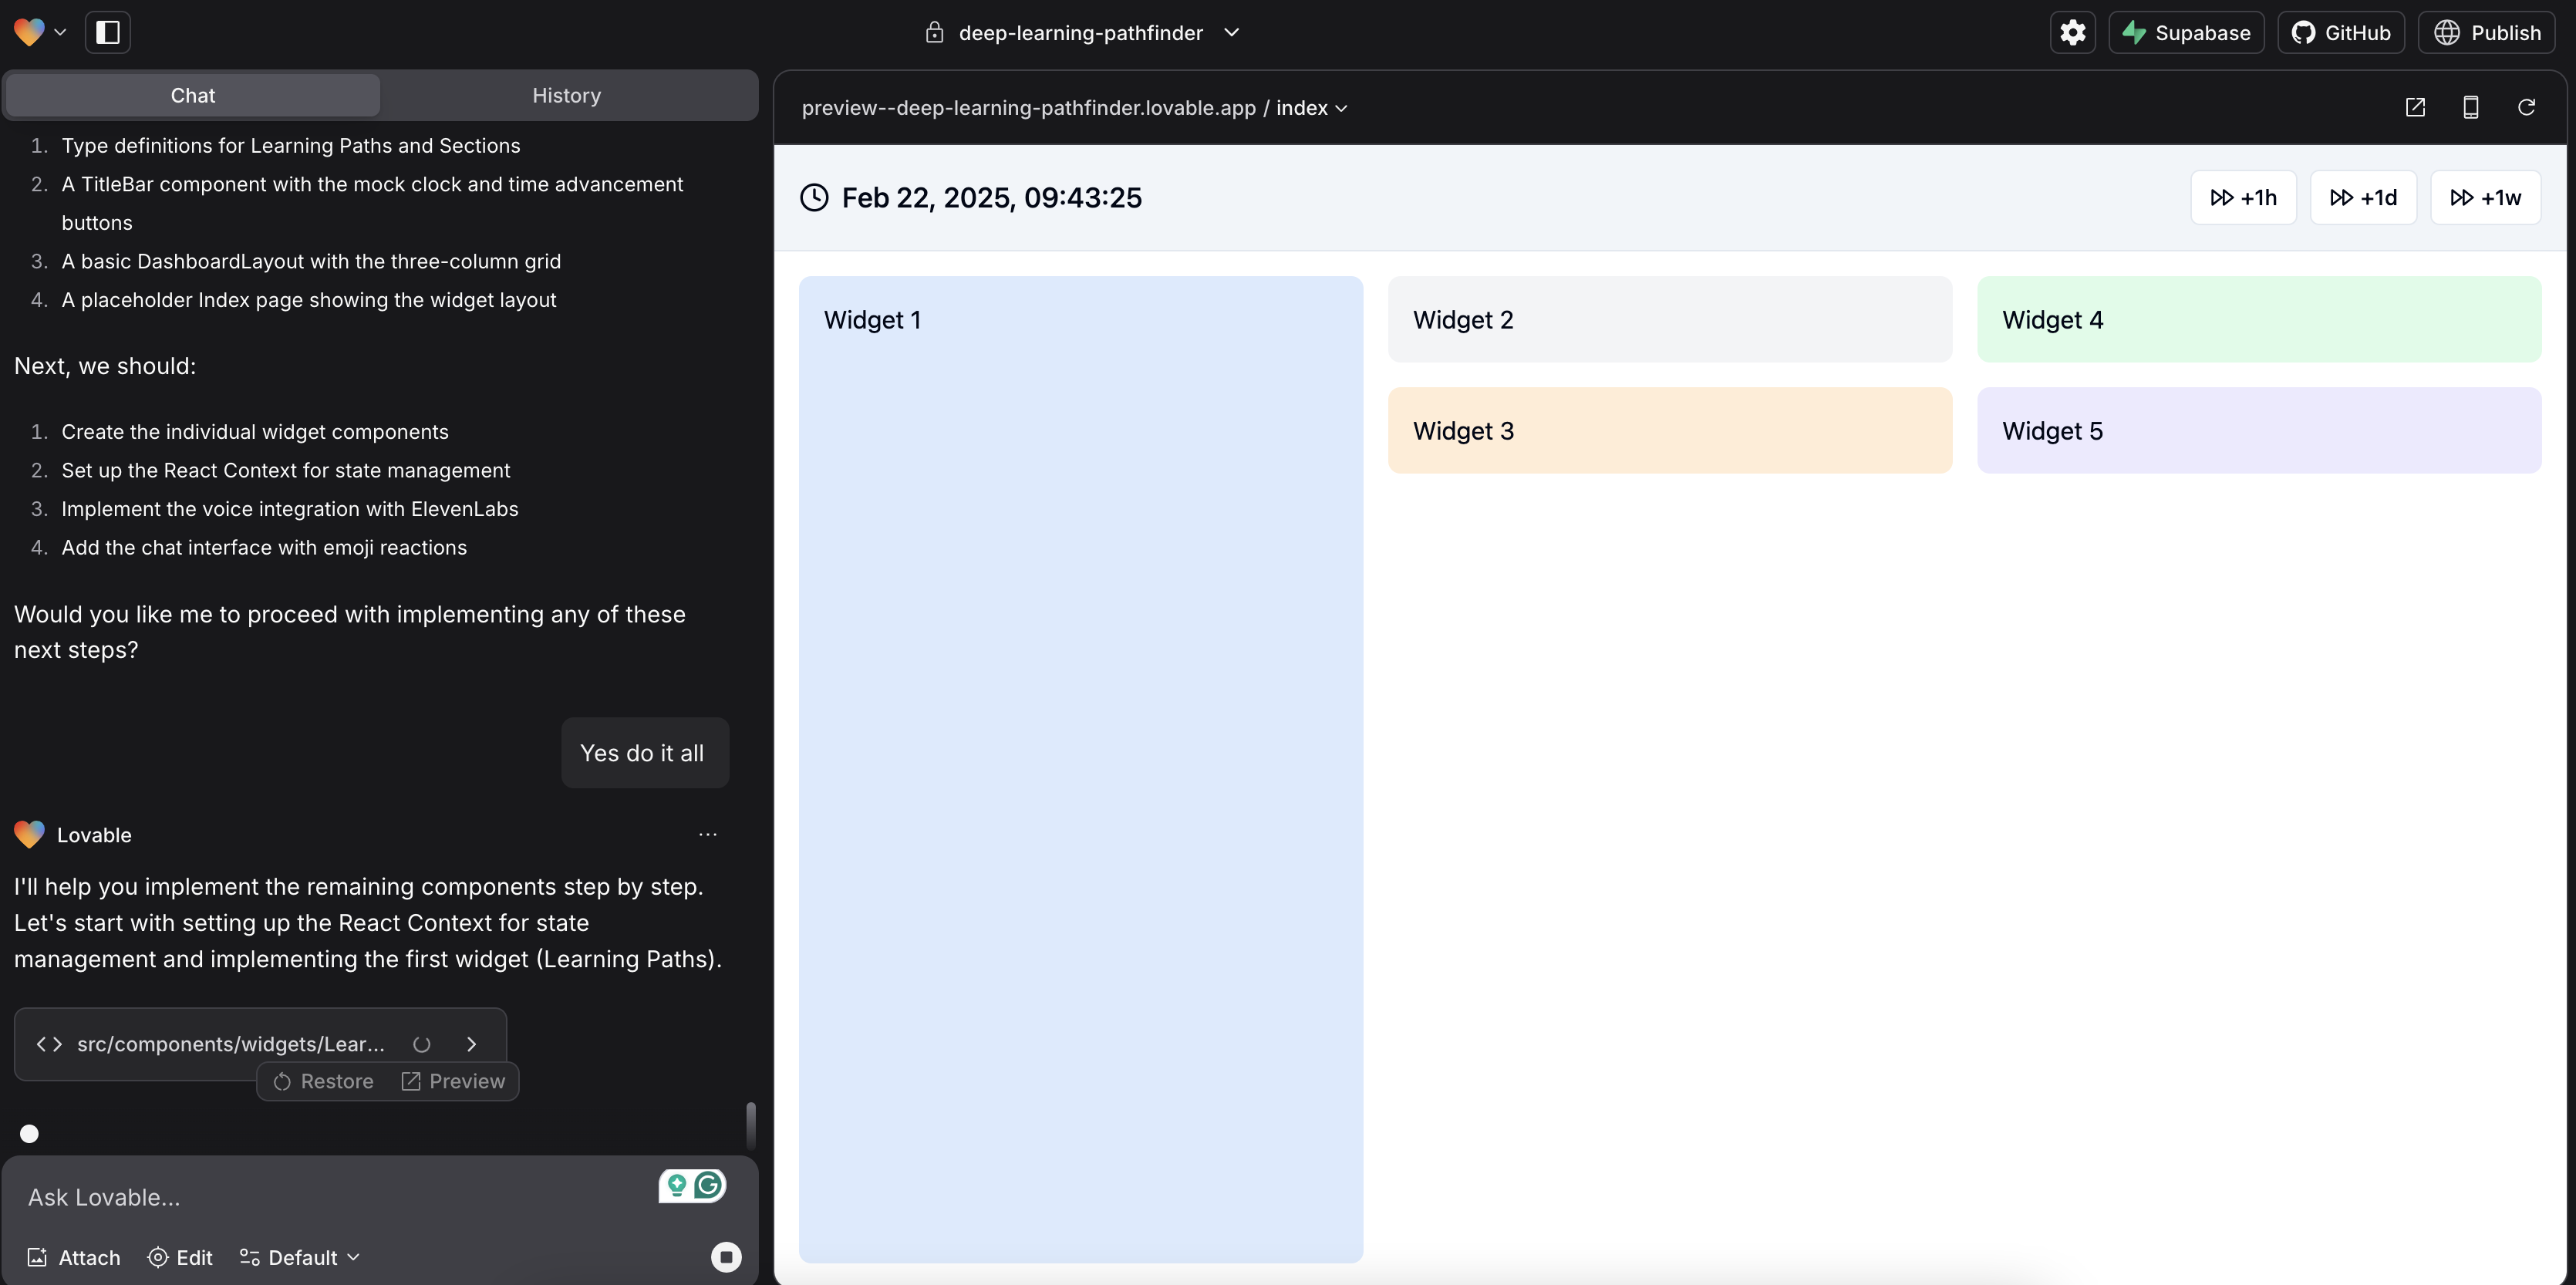
Task: Click the stop generation button
Action: 726,1256
